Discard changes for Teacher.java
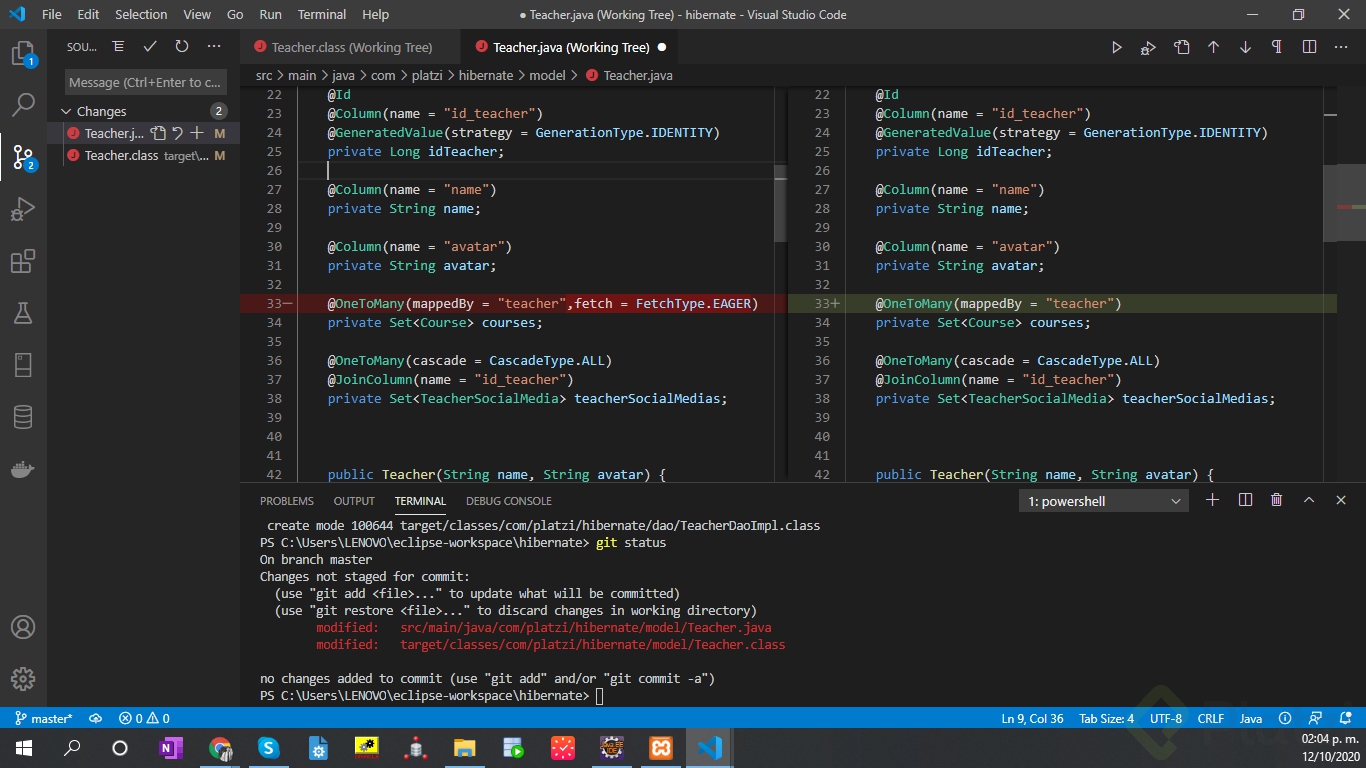The height and width of the screenshot is (768, 1366). (x=177, y=133)
